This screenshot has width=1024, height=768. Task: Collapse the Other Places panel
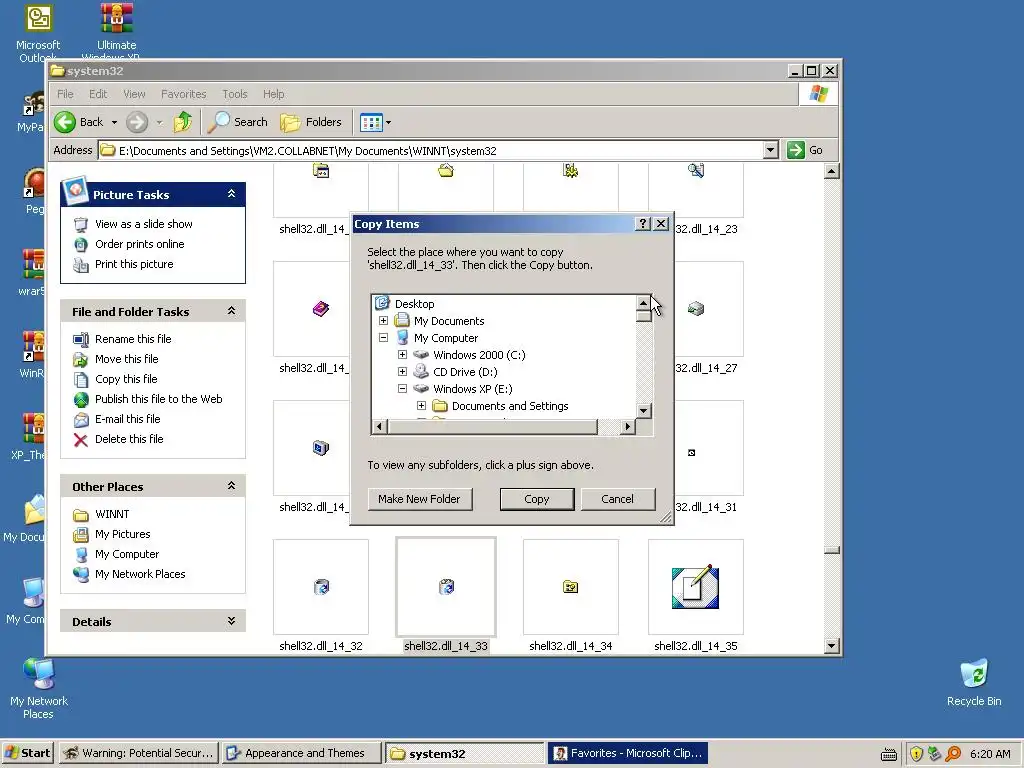click(x=231, y=486)
